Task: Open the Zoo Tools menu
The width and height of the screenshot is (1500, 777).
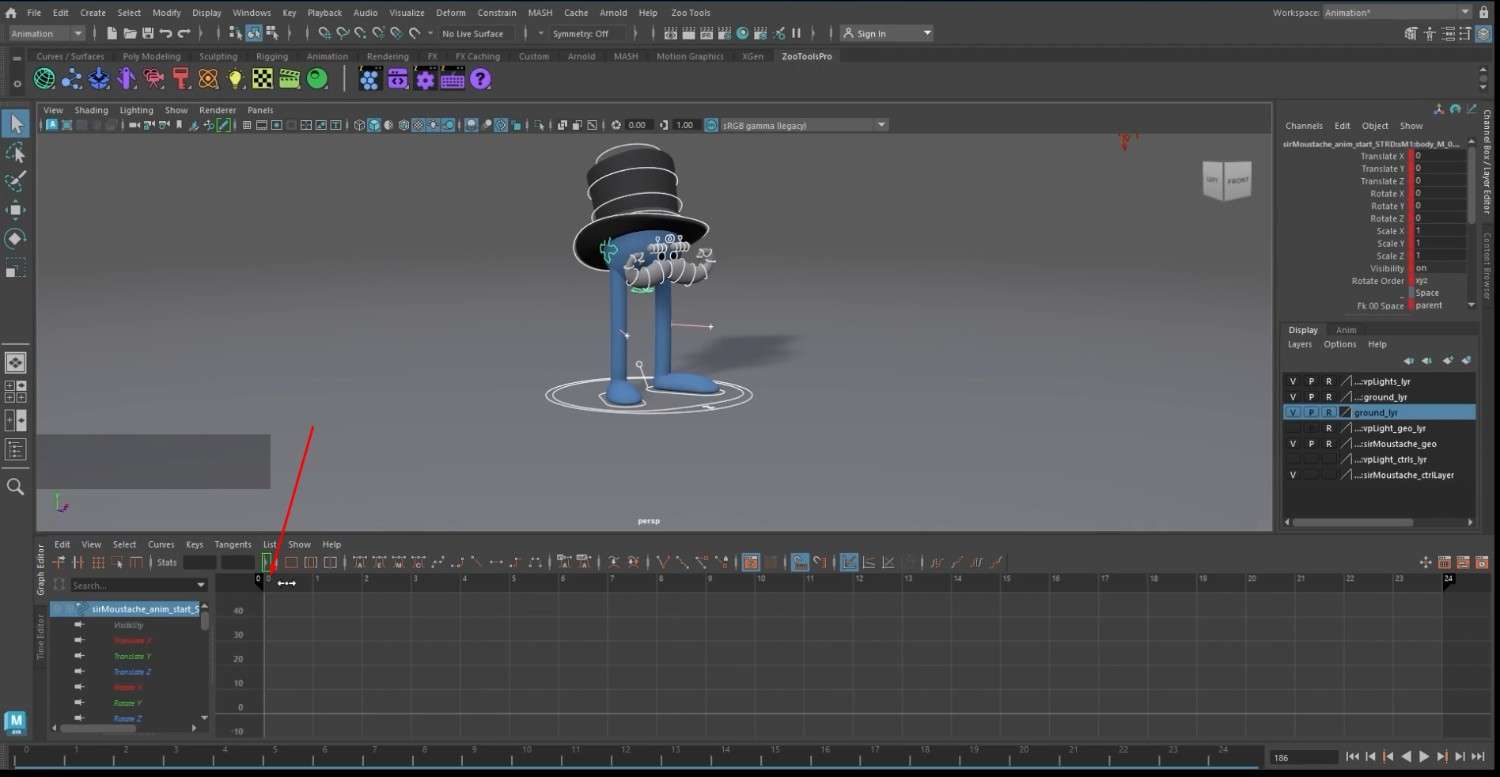Action: coord(690,13)
